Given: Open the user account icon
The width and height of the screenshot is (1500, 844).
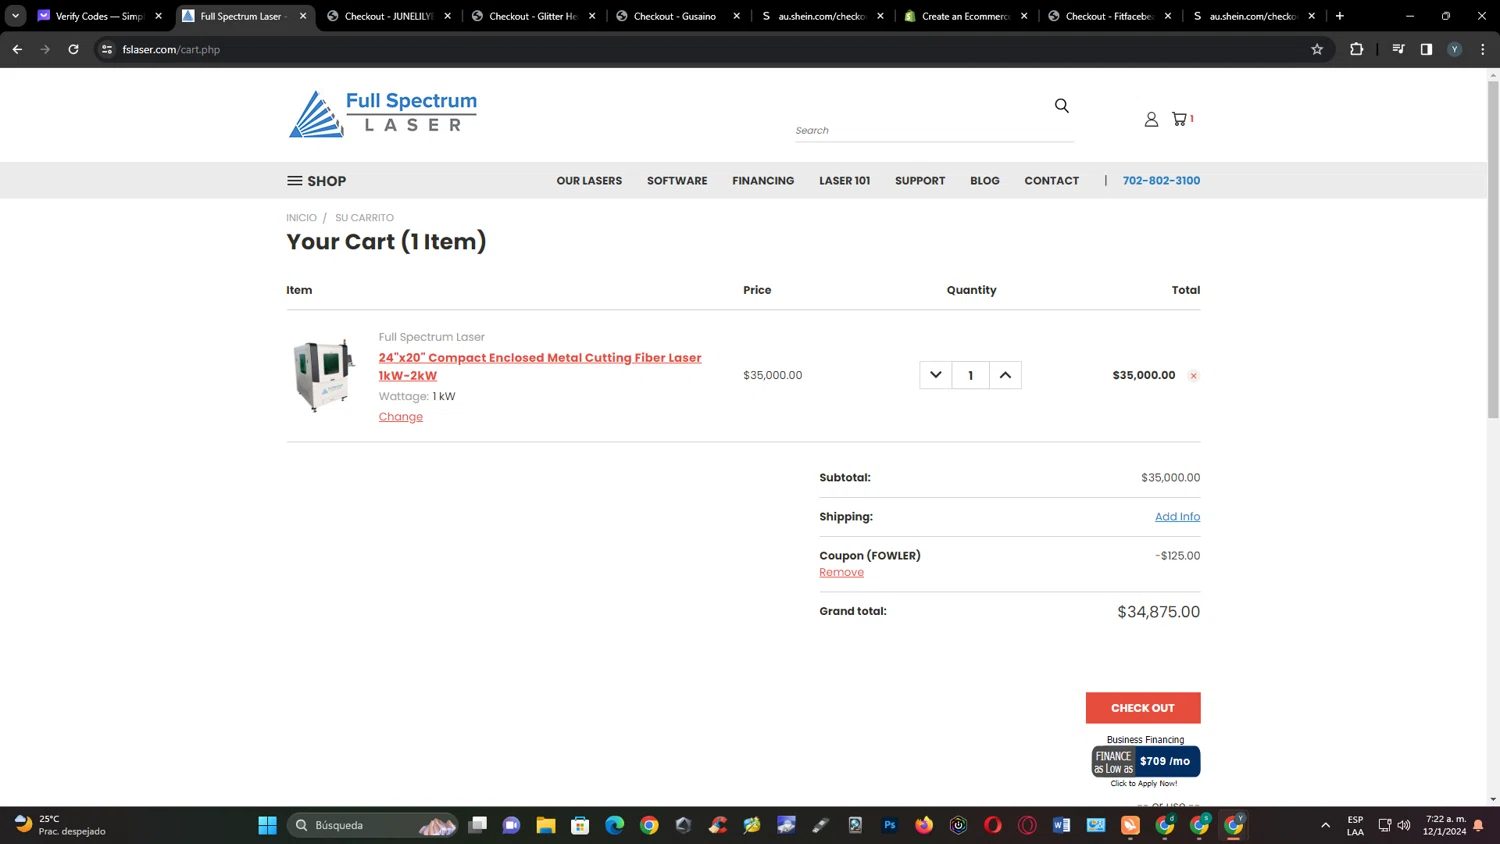Looking at the screenshot, I should click(x=1151, y=119).
